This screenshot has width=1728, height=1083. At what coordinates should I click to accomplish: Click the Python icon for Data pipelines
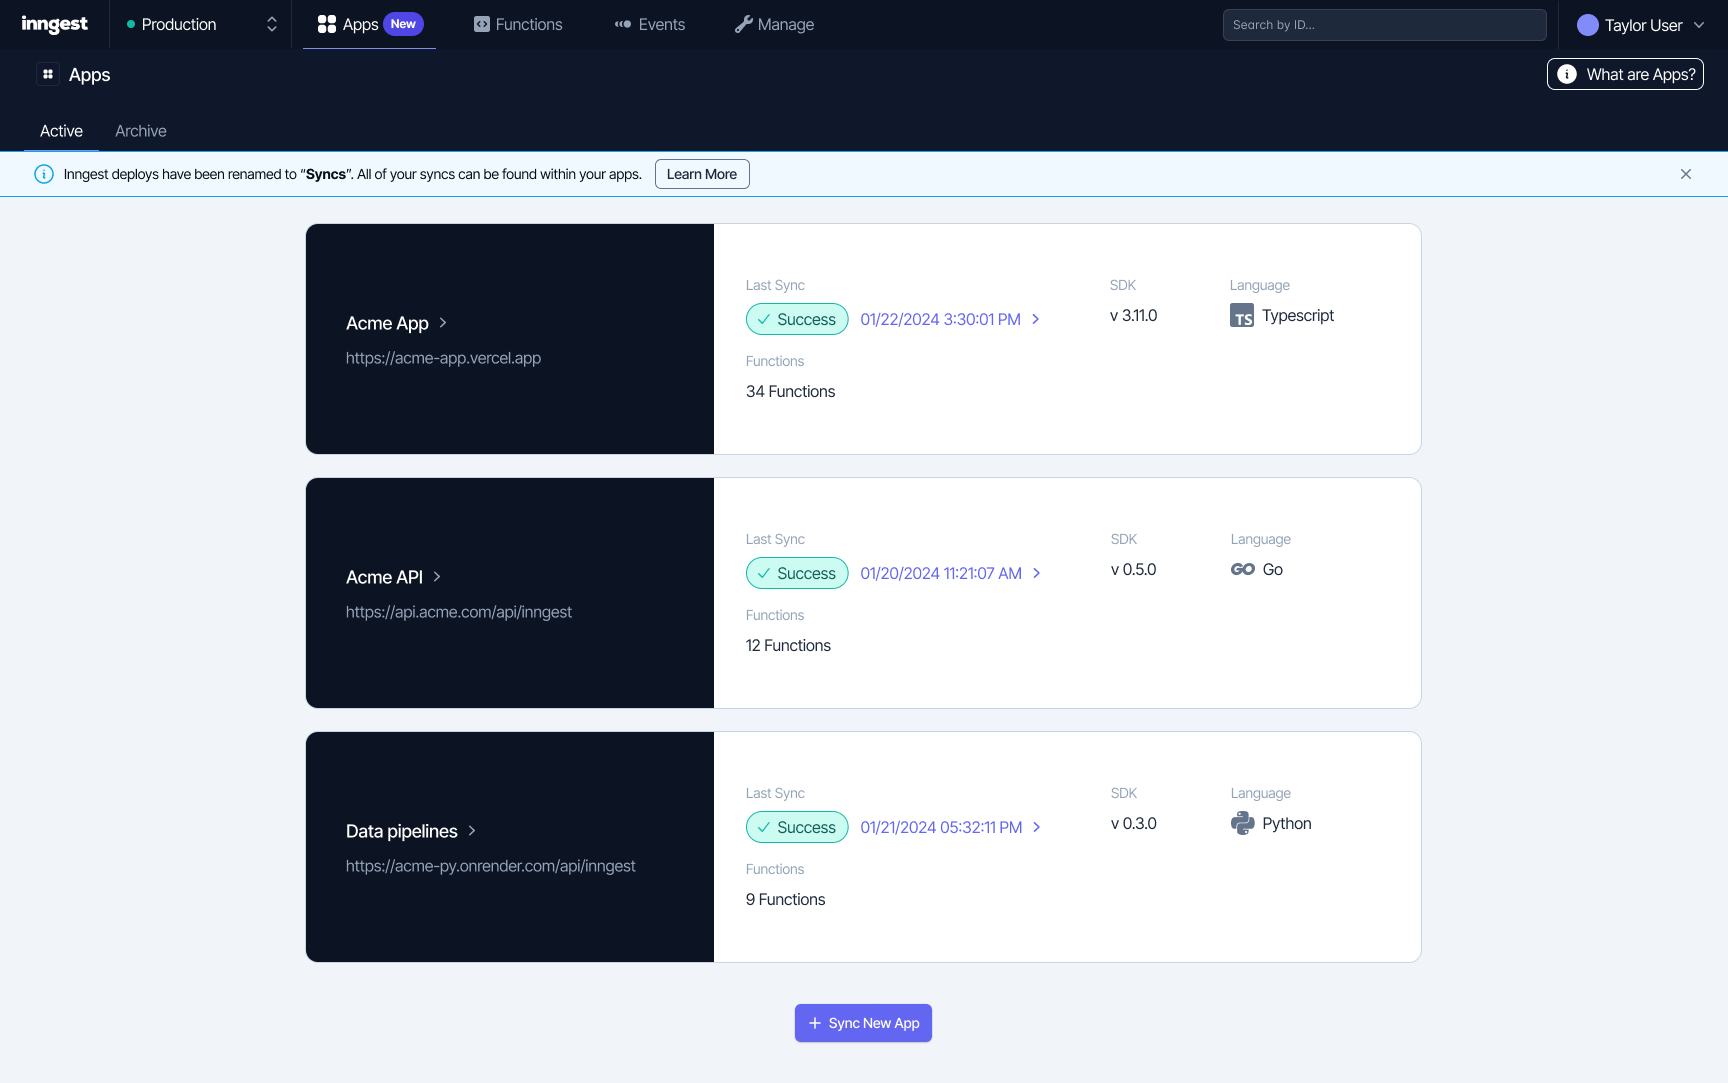pos(1242,823)
